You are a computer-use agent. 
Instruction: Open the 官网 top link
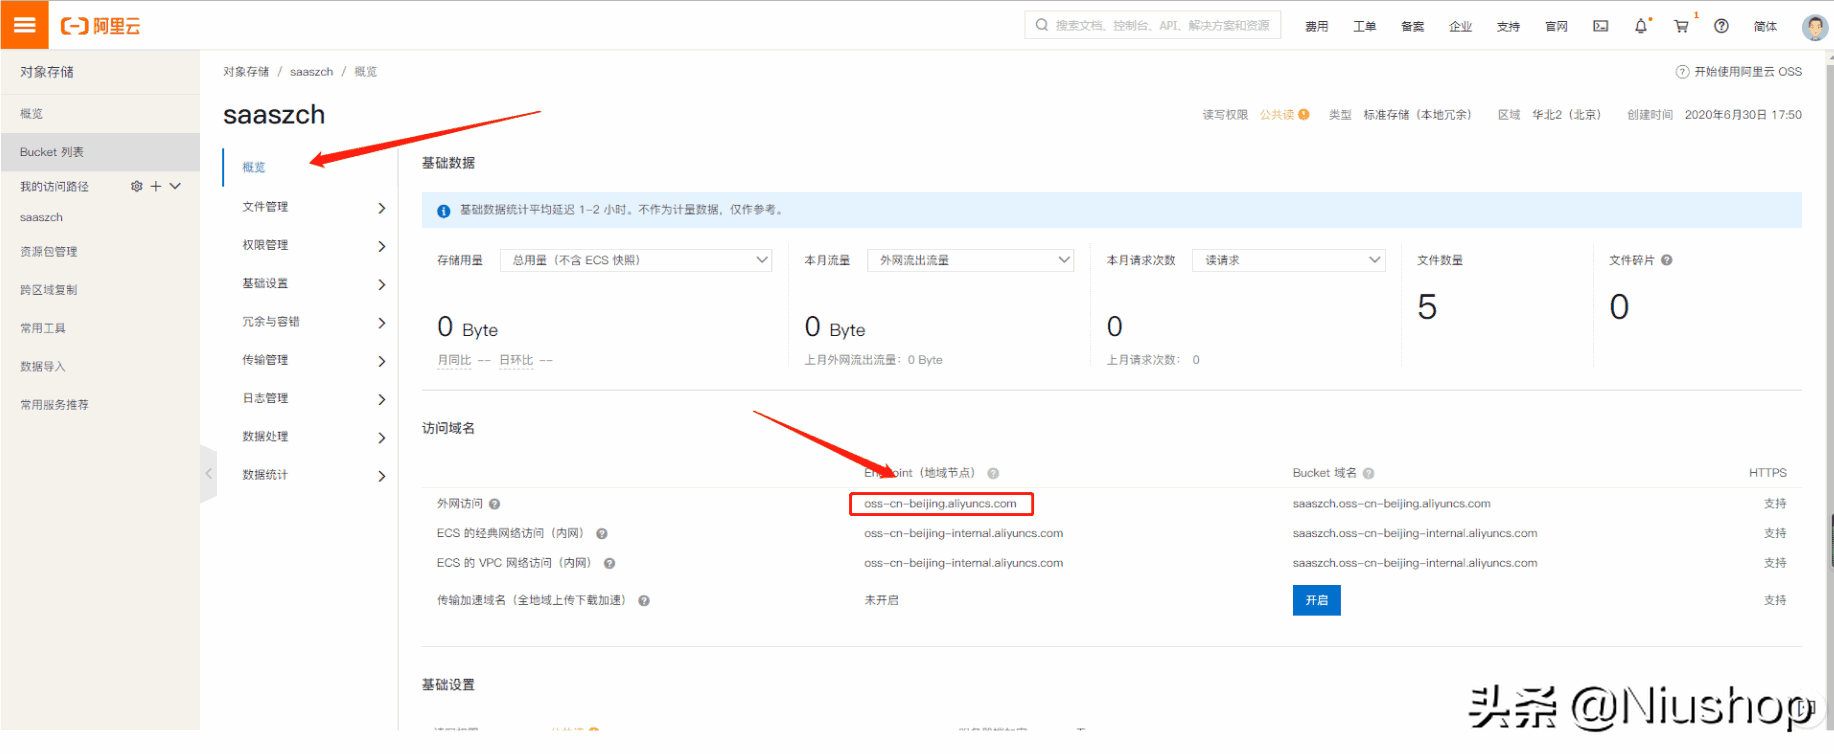click(1556, 27)
